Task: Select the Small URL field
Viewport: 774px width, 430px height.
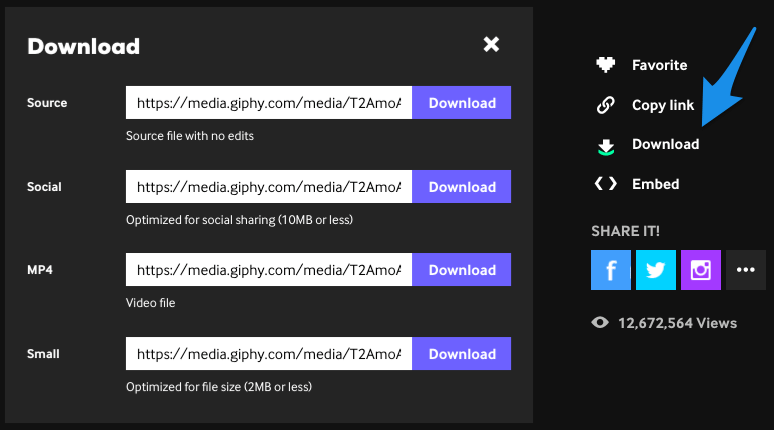Action: point(269,353)
